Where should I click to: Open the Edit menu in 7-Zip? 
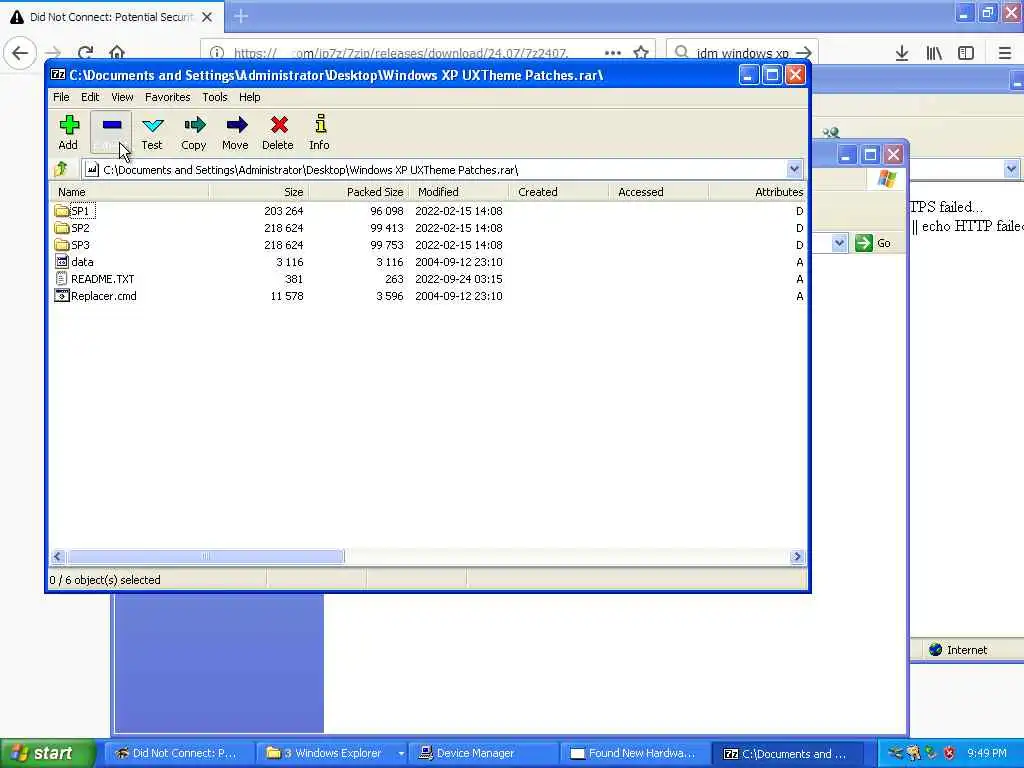click(x=90, y=97)
